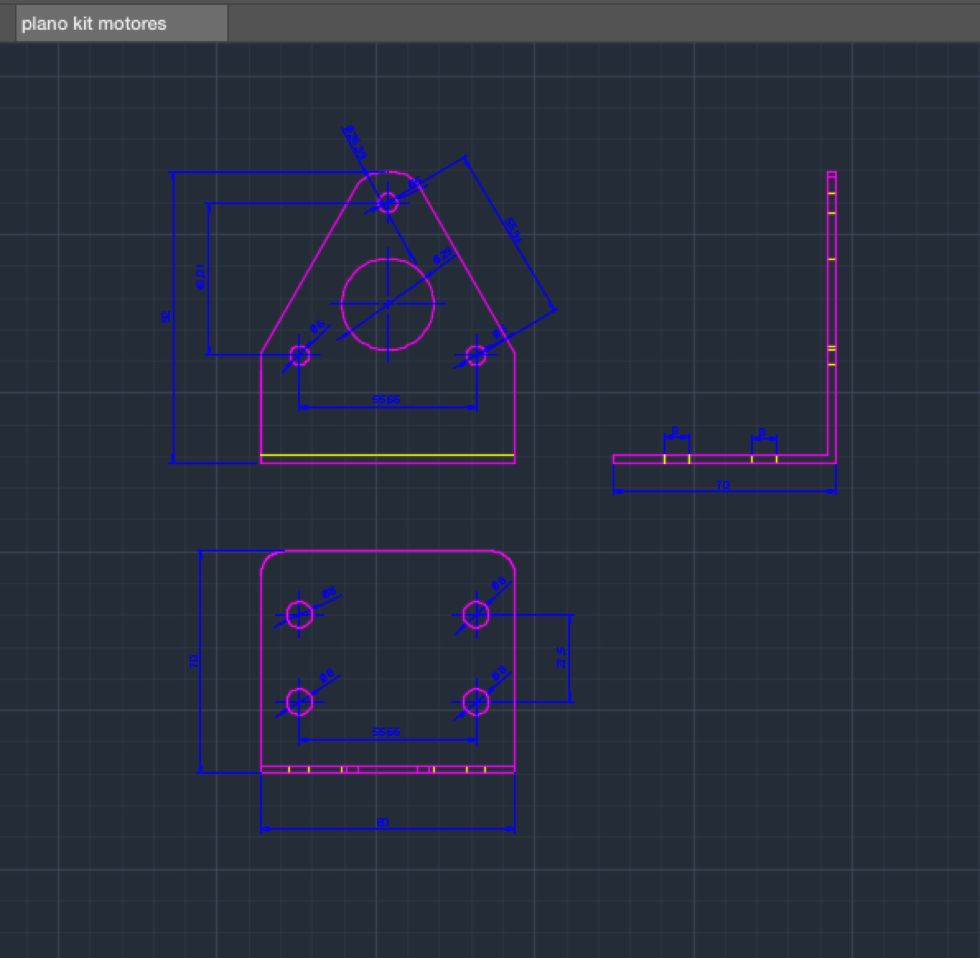This screenshot has height=958, width=980.
Task: Select bottom-right Ø6 hole in triangular plate
Action: (476, 355)
